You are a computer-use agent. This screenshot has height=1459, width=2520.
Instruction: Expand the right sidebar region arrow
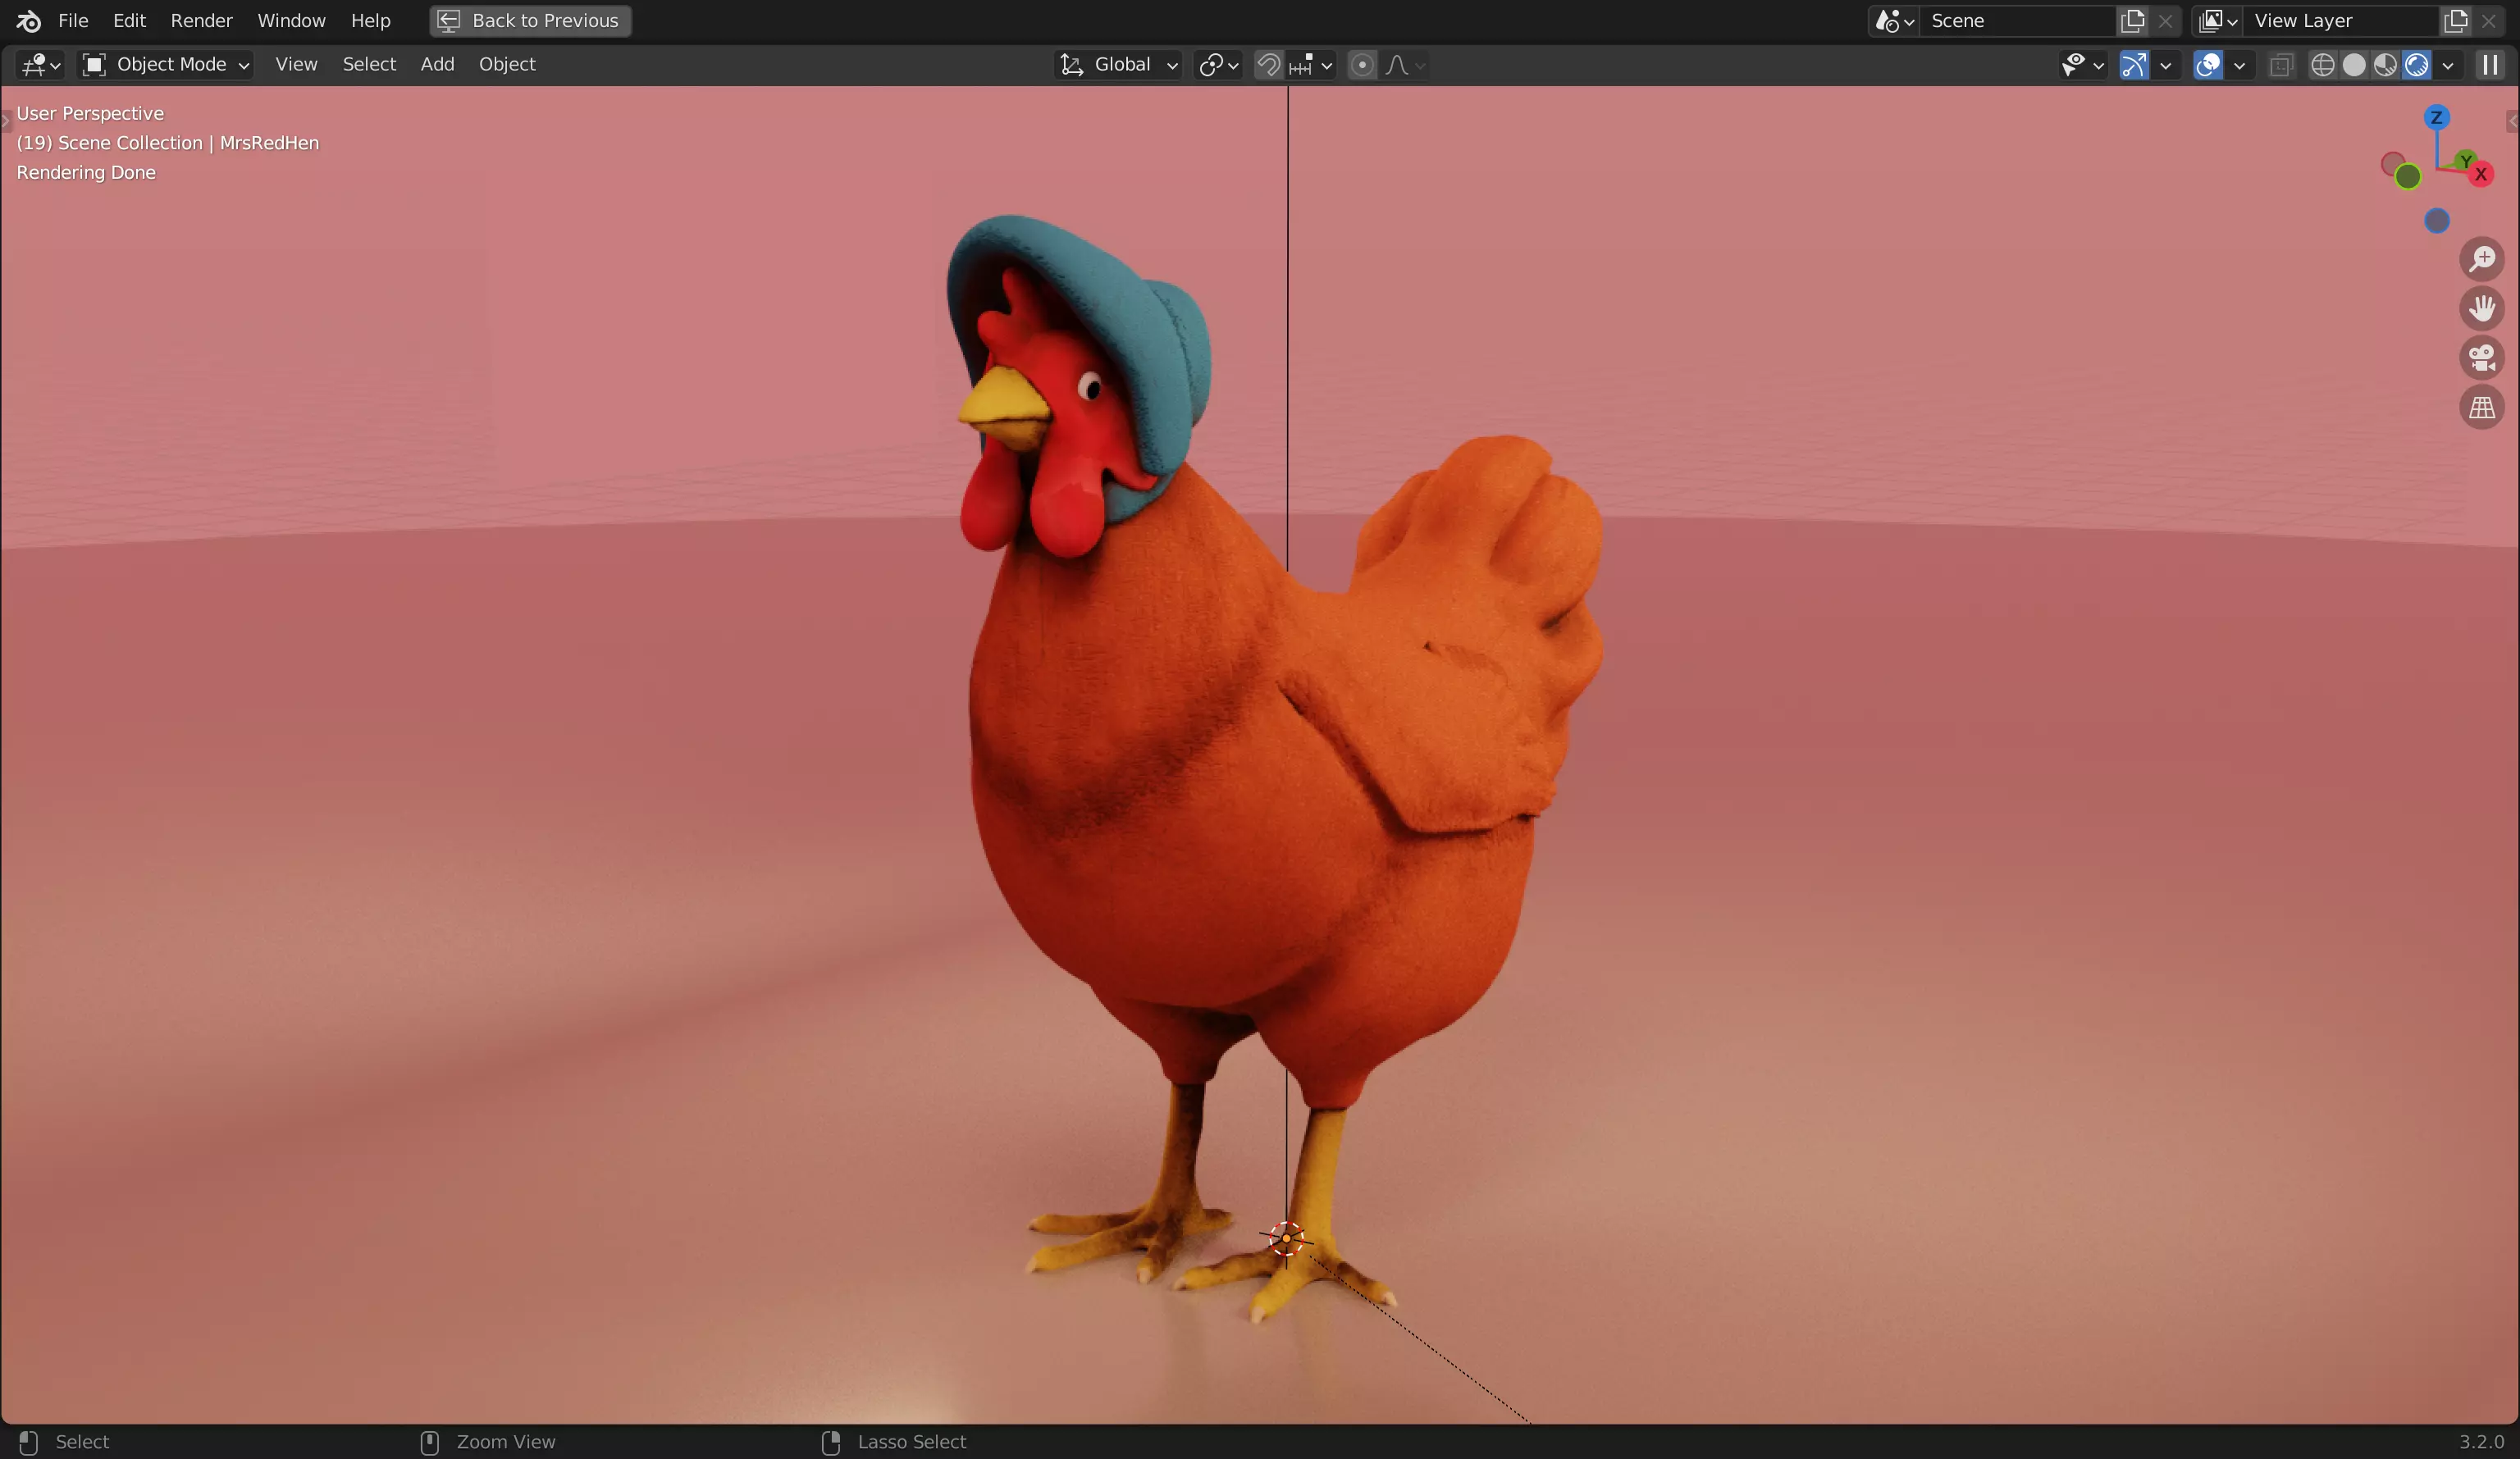pyautogui.click(x=2512, y=122)
